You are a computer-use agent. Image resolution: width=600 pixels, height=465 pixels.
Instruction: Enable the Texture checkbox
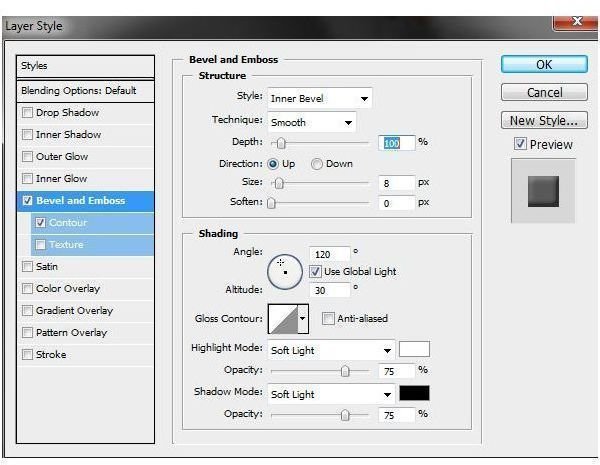tap(41, 244)
